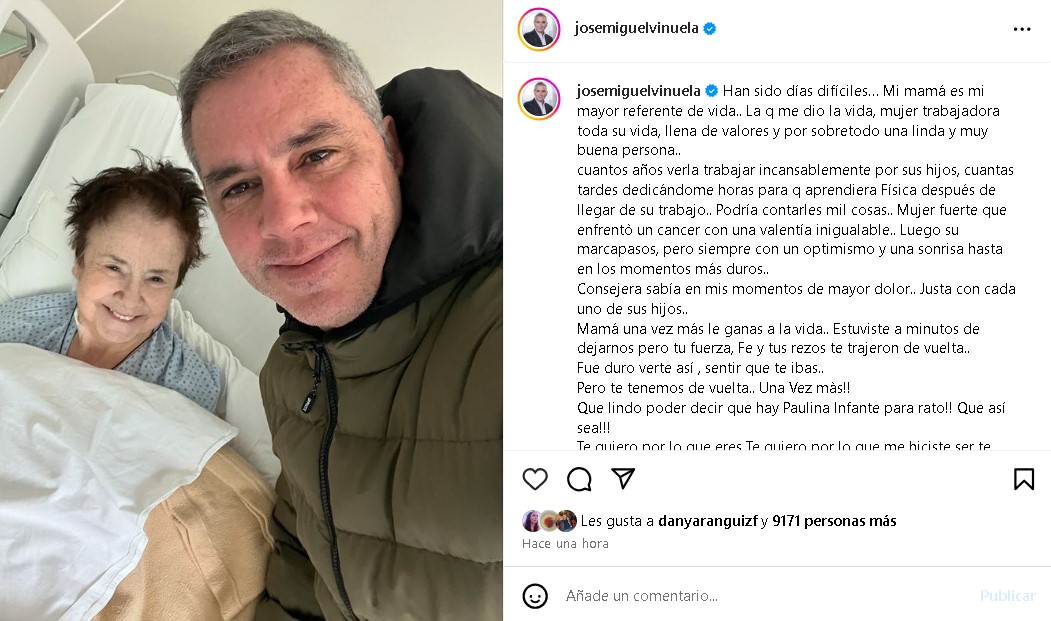The width and height of the screenshot is (1051, 621).
Task: Click caption profile avatar beside post text
Action: tap(539, 99)
